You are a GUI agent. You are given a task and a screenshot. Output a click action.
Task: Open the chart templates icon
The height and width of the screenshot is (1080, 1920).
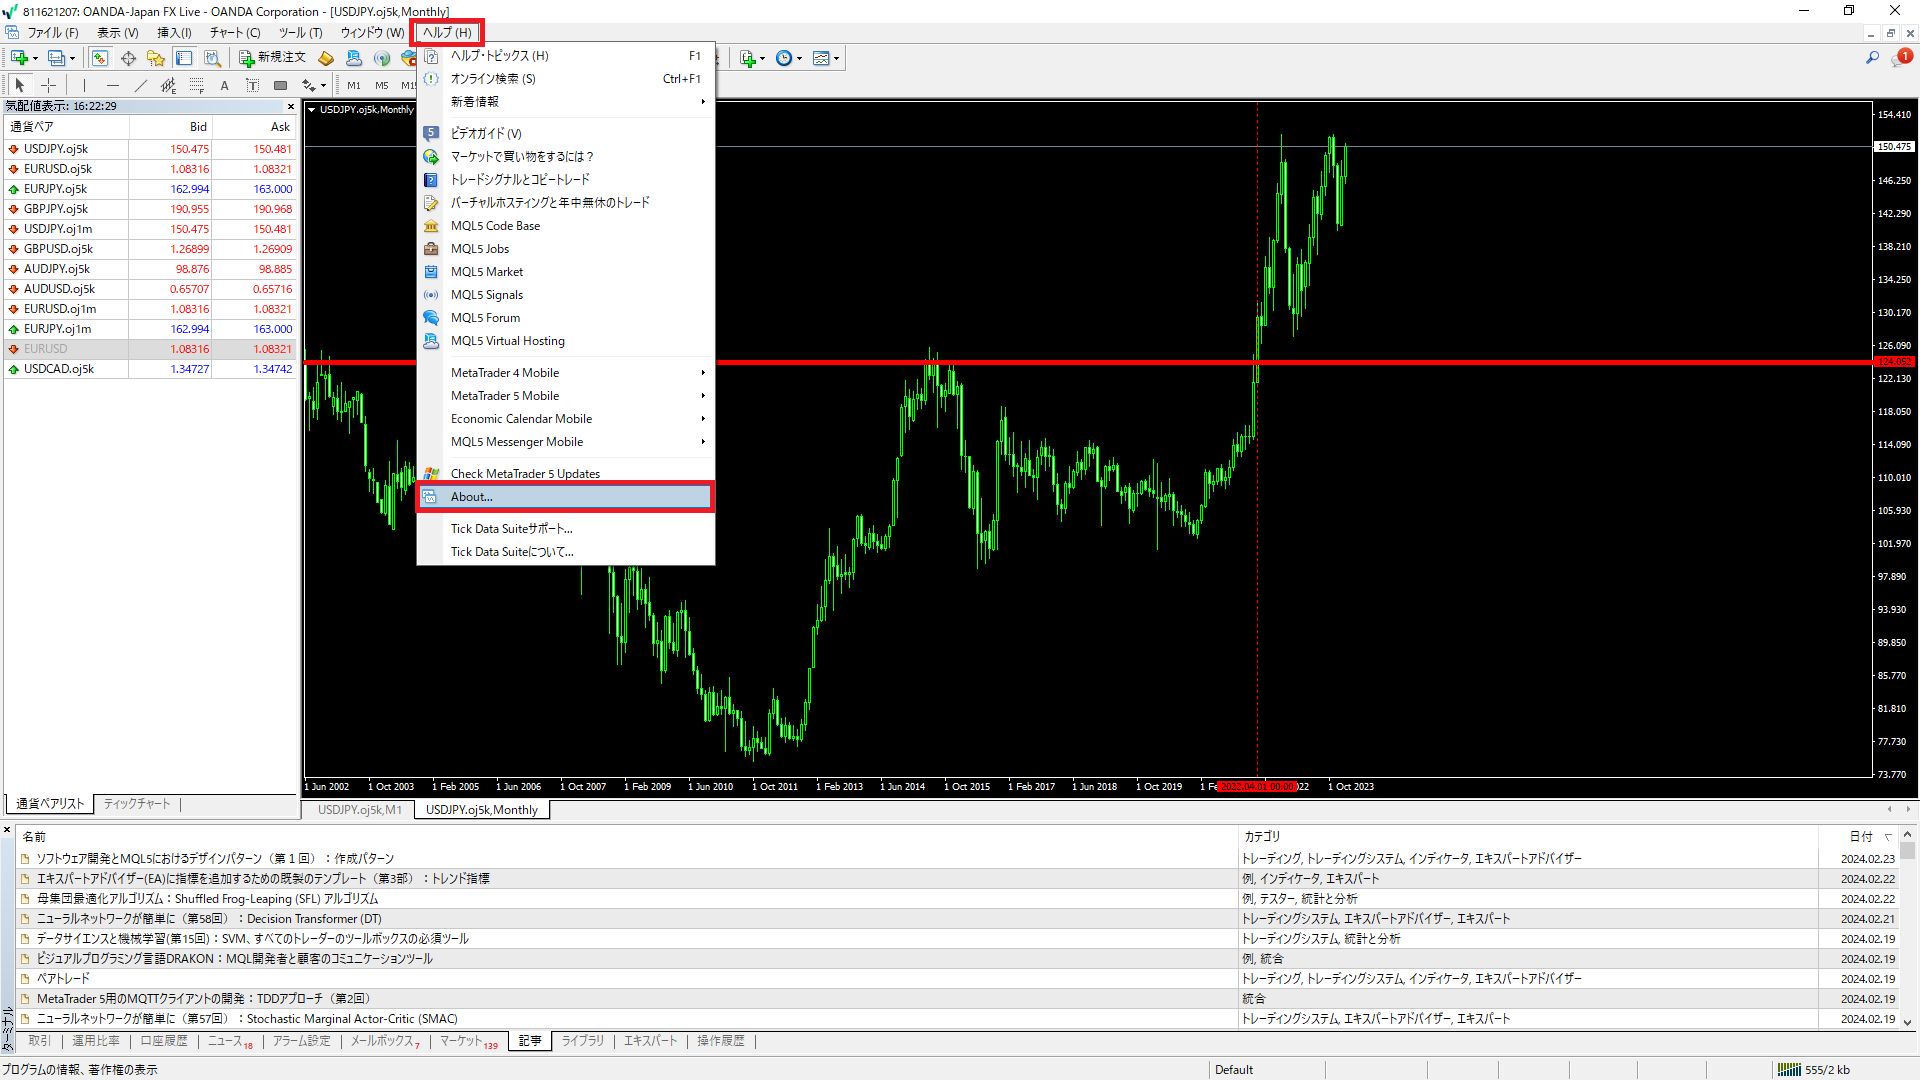pyautogui.click(x=821, y=58)
